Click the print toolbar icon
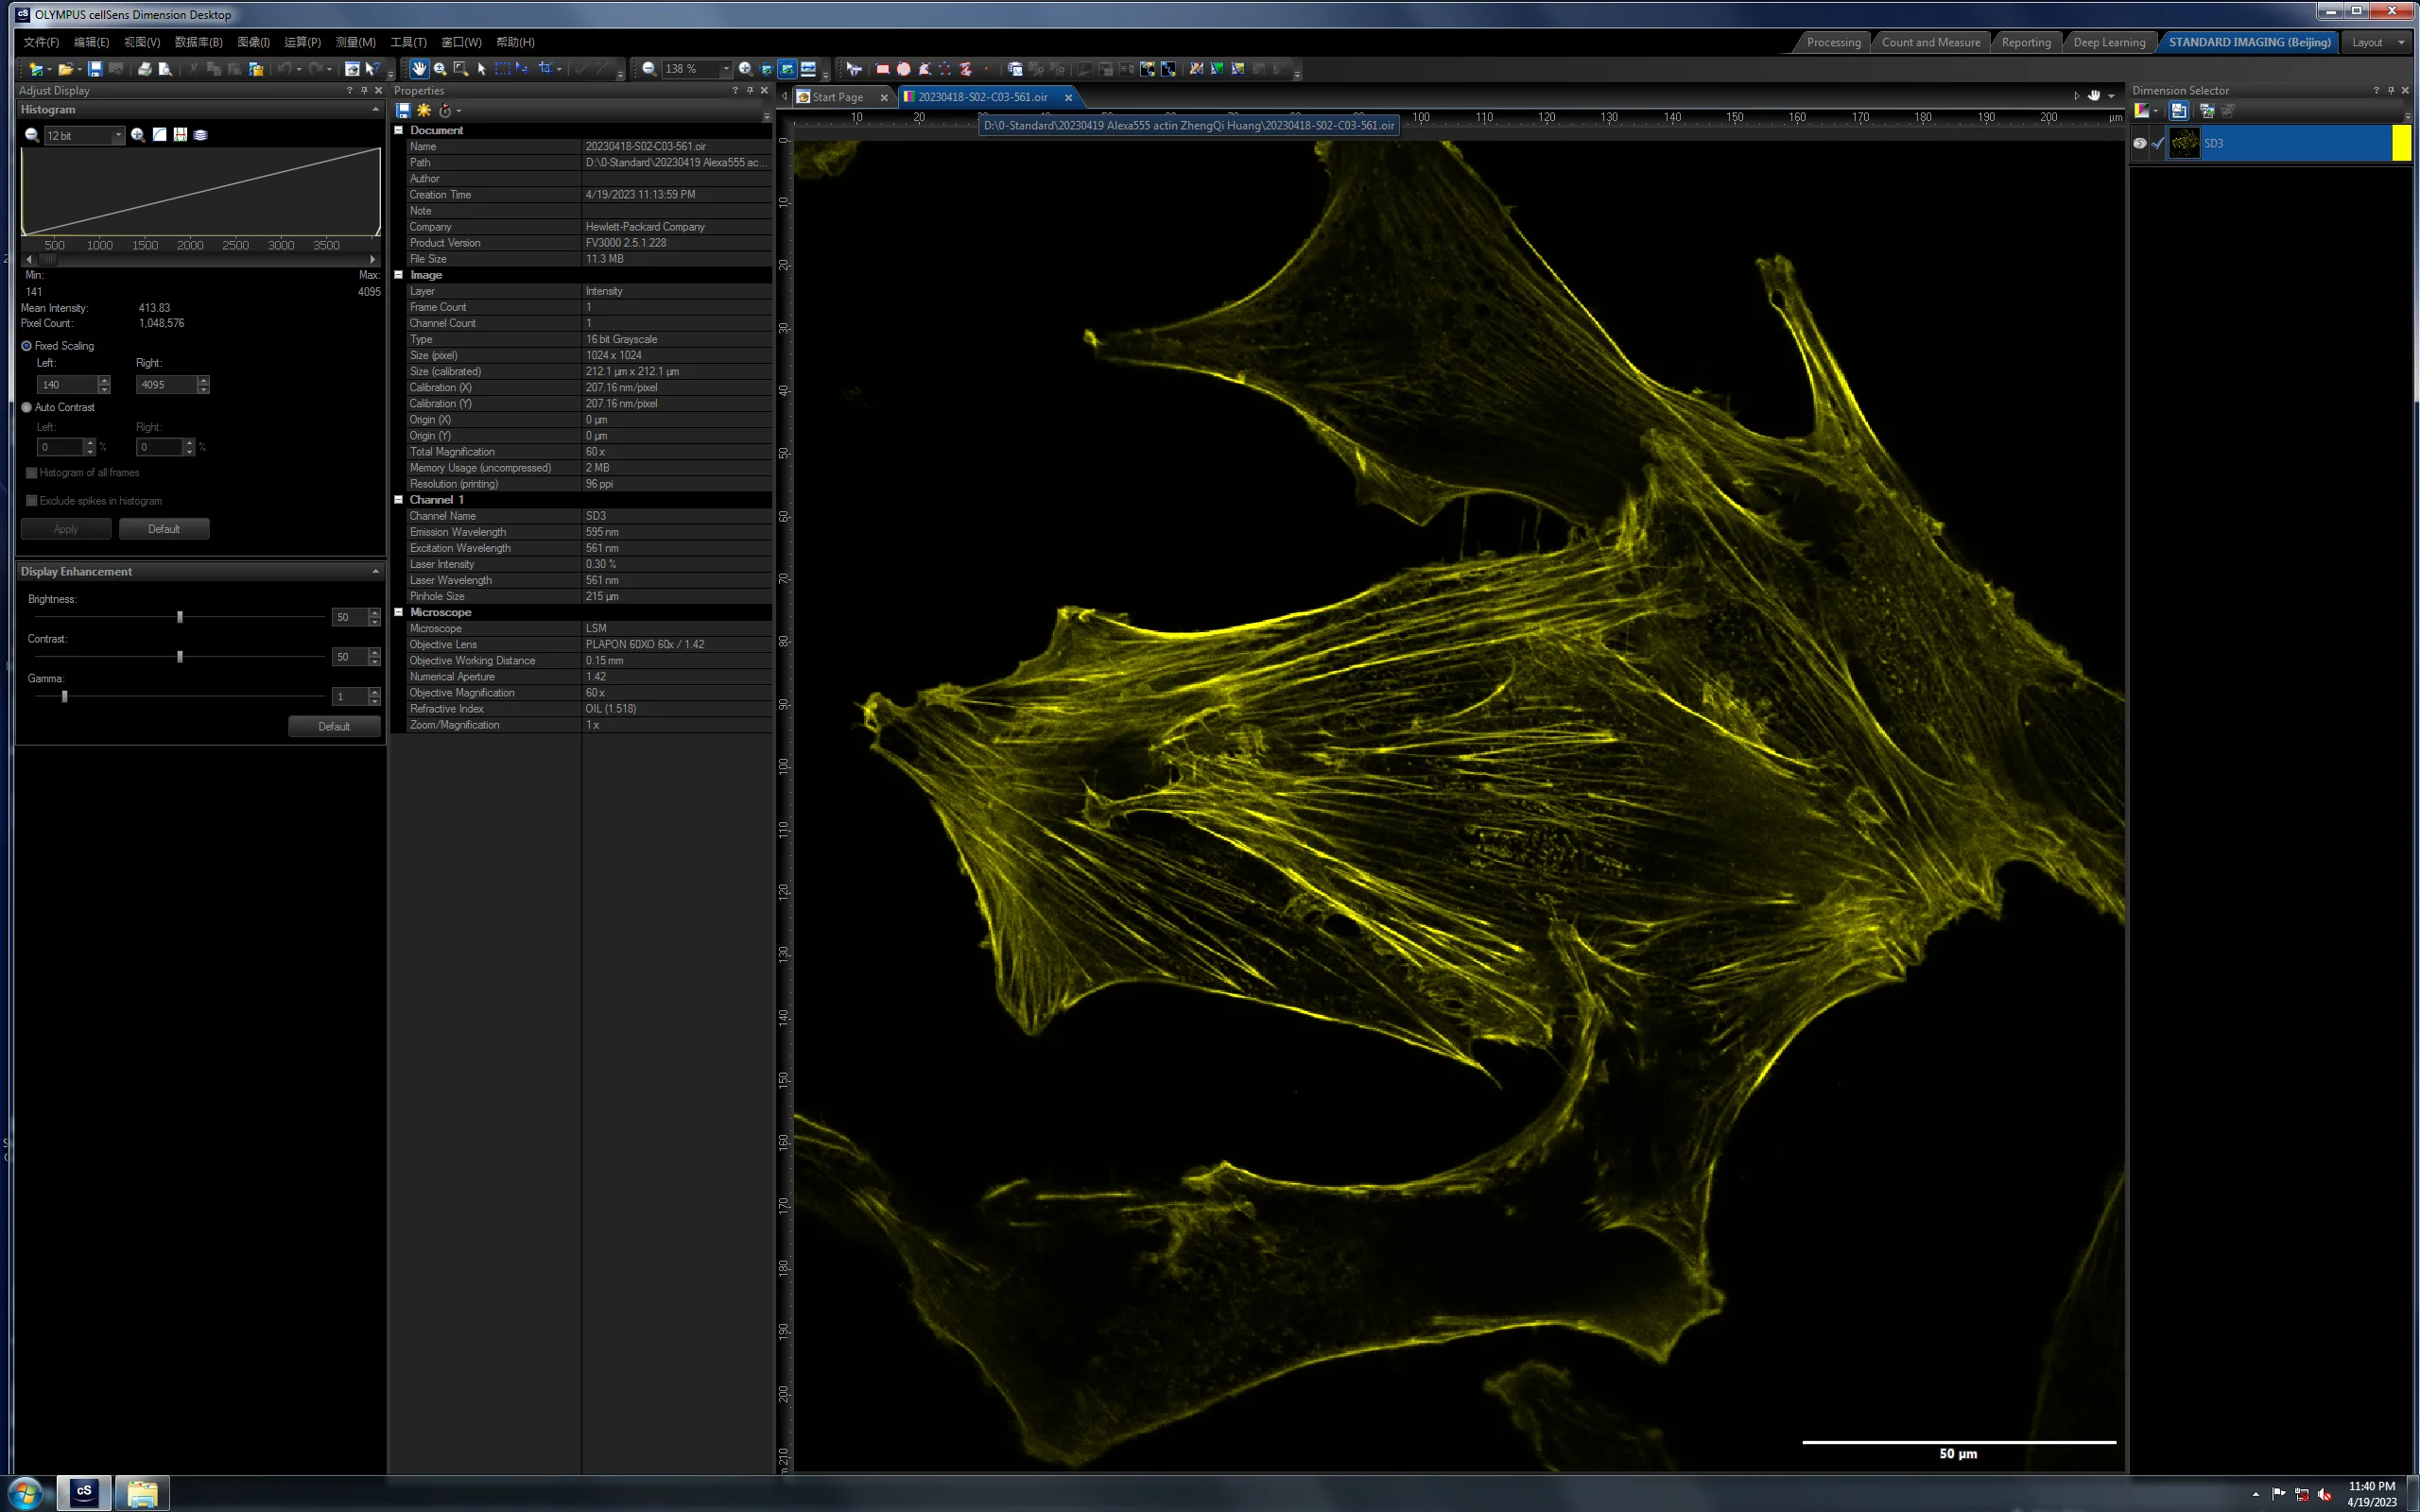The image size is (2420, 1512). tap(144, 69)
